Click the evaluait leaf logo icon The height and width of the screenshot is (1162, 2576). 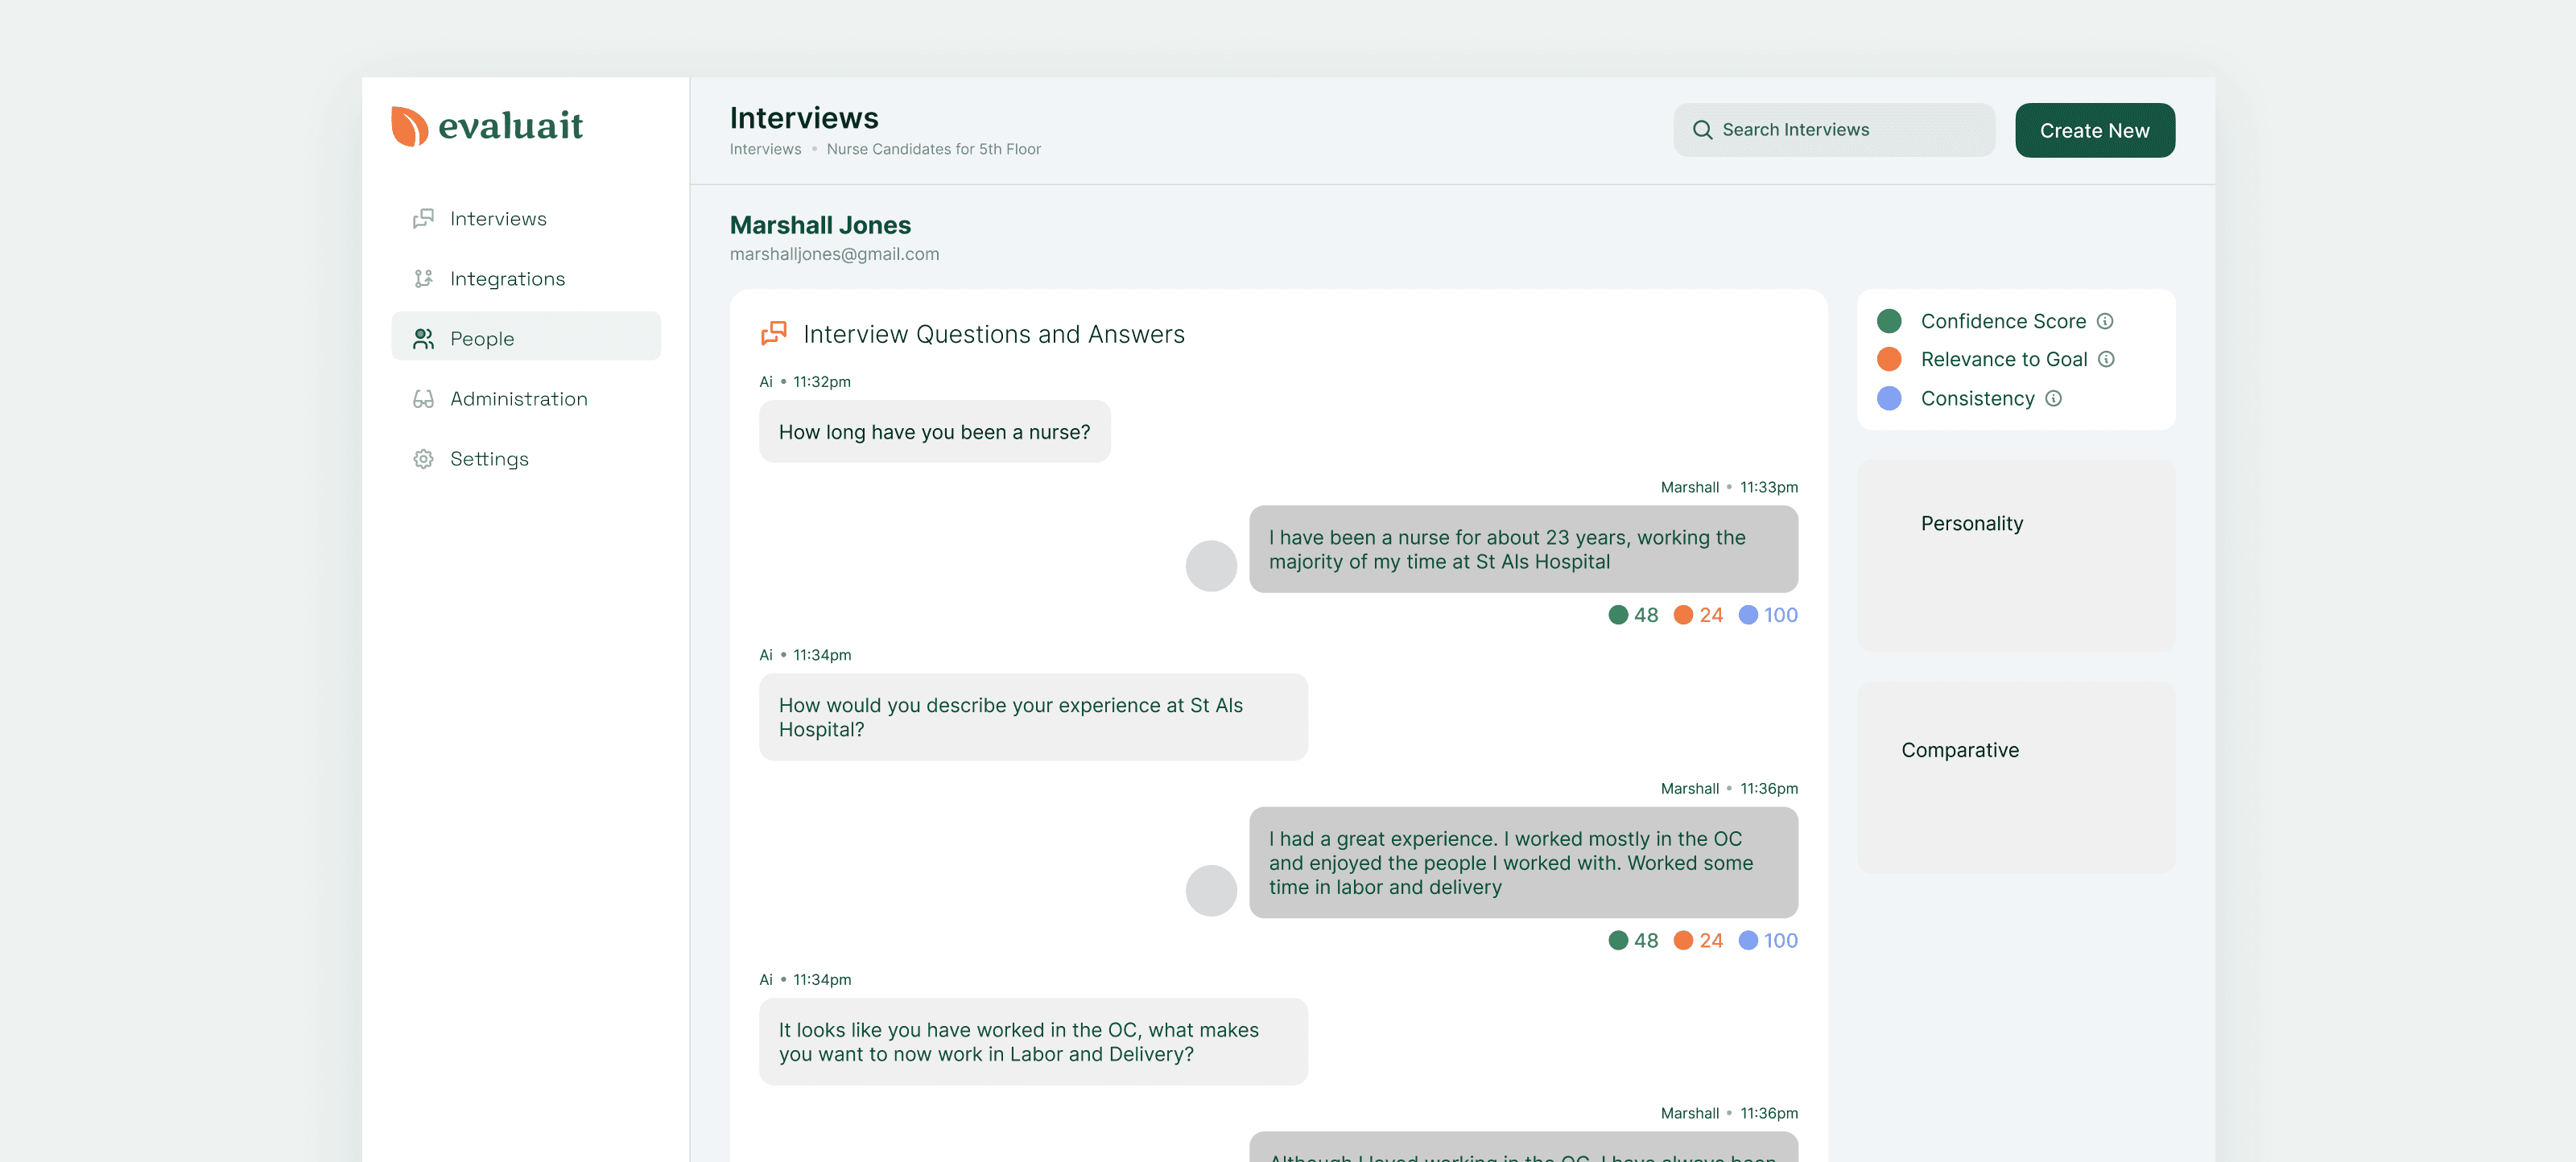point(409,126)
